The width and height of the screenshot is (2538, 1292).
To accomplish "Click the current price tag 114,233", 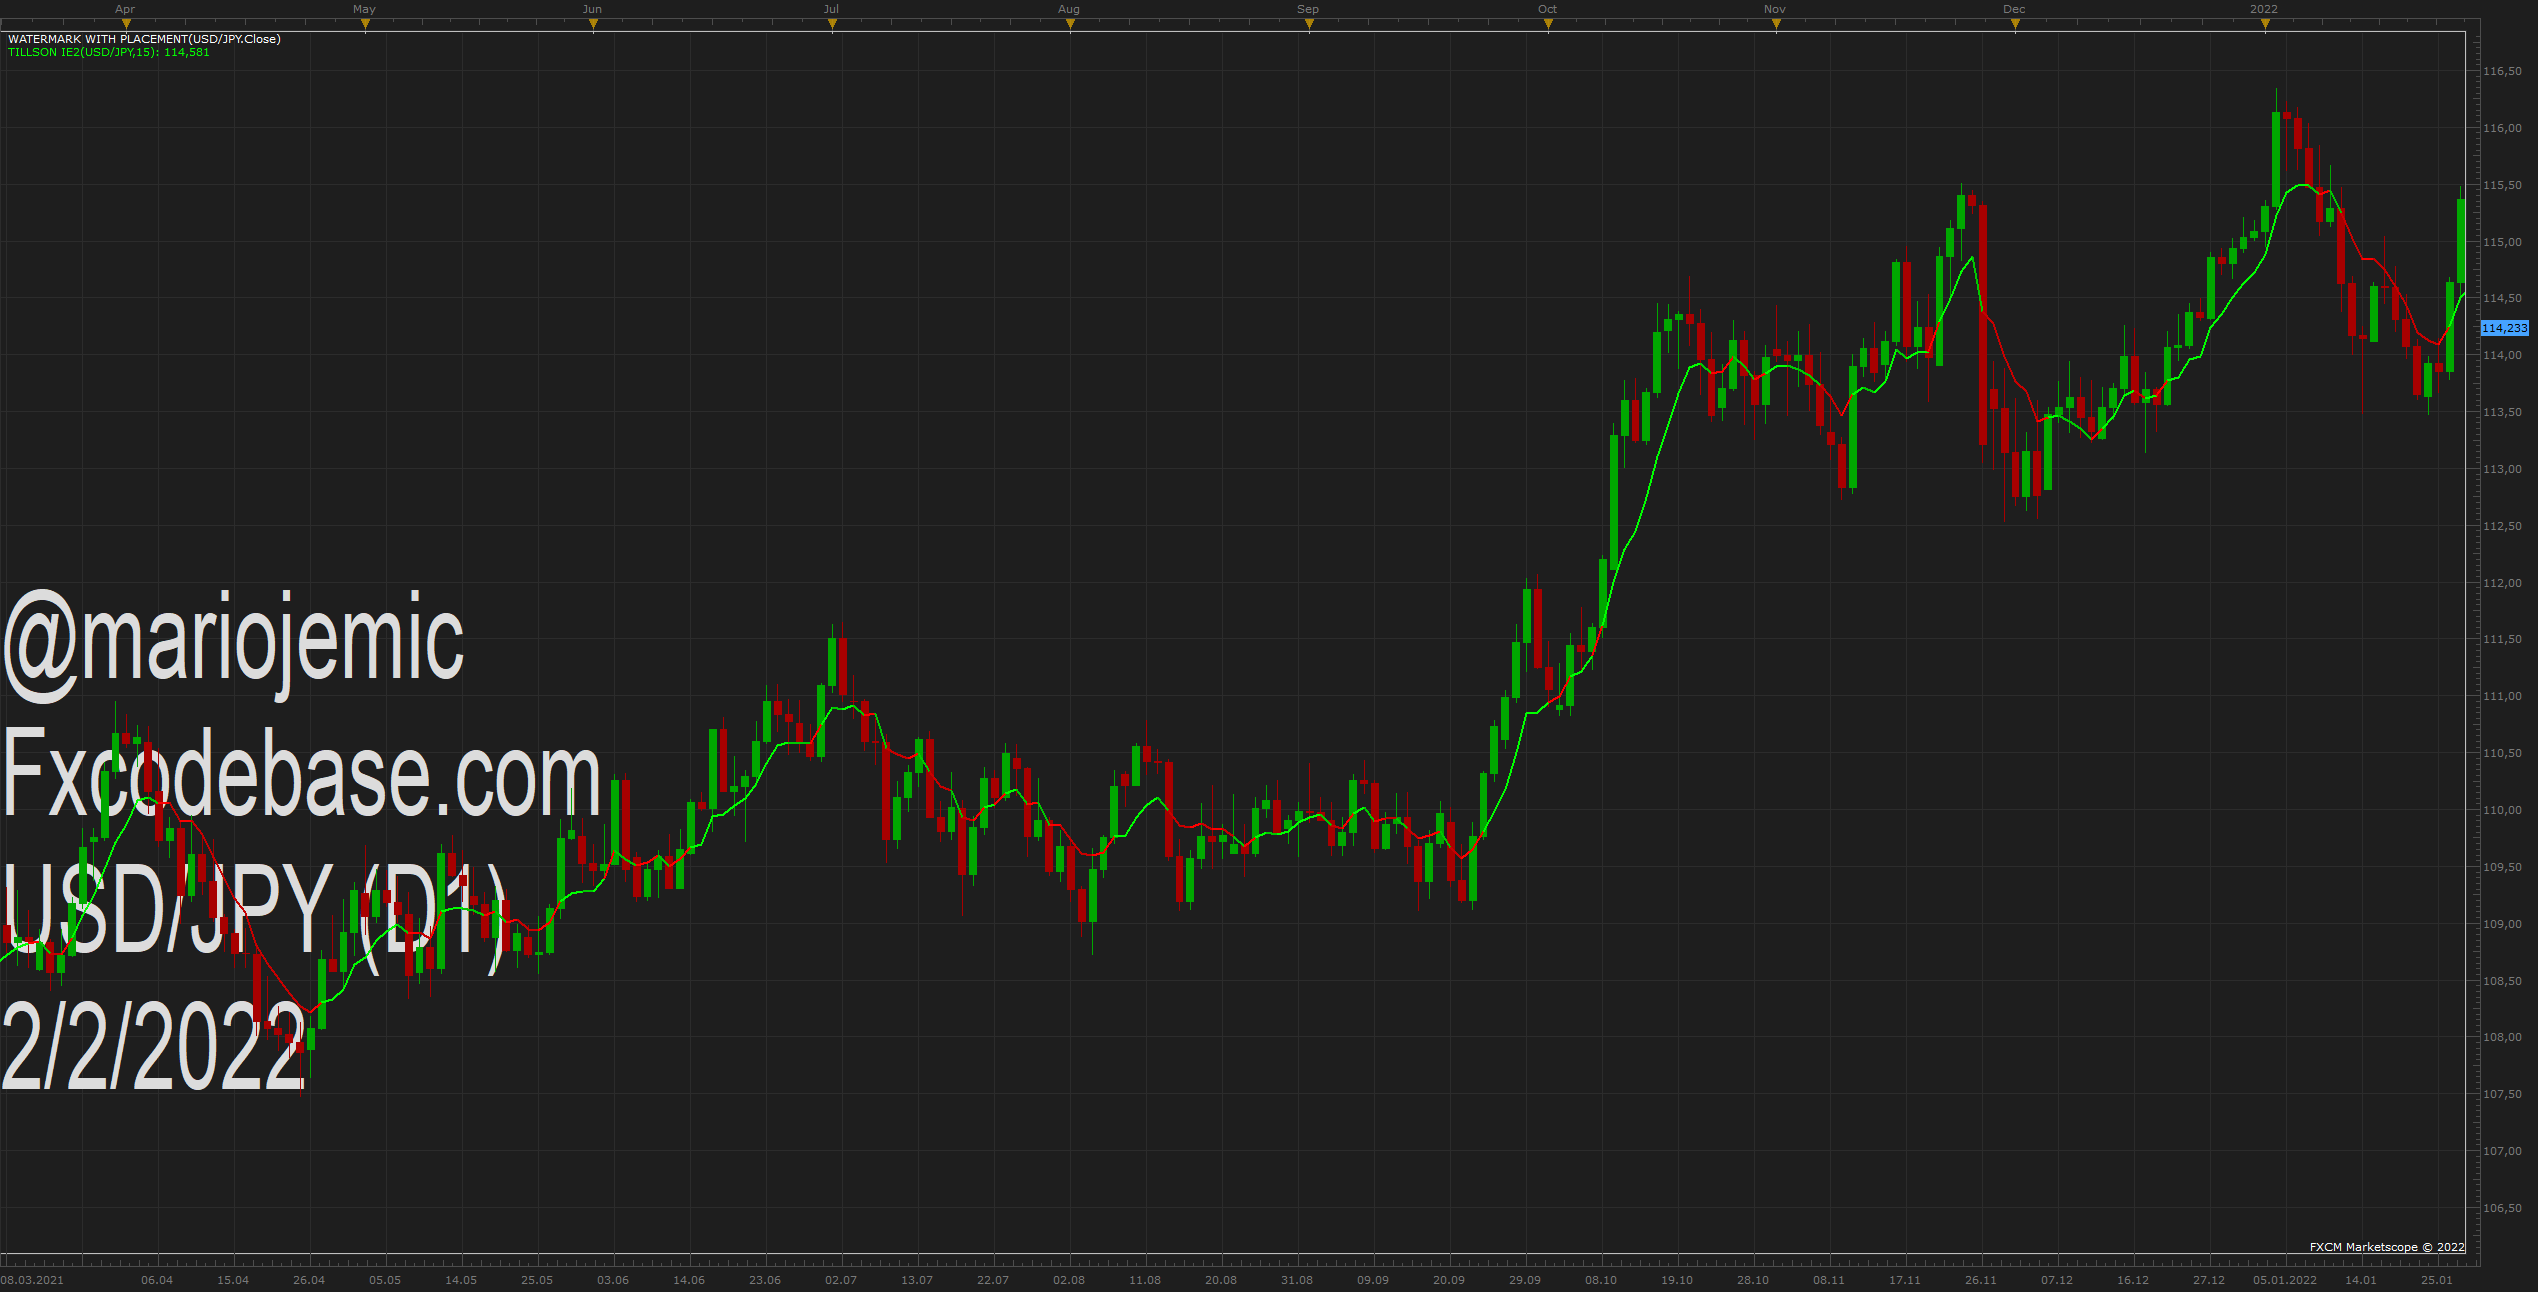I will pyautogui.click(x=2504, y=328).
